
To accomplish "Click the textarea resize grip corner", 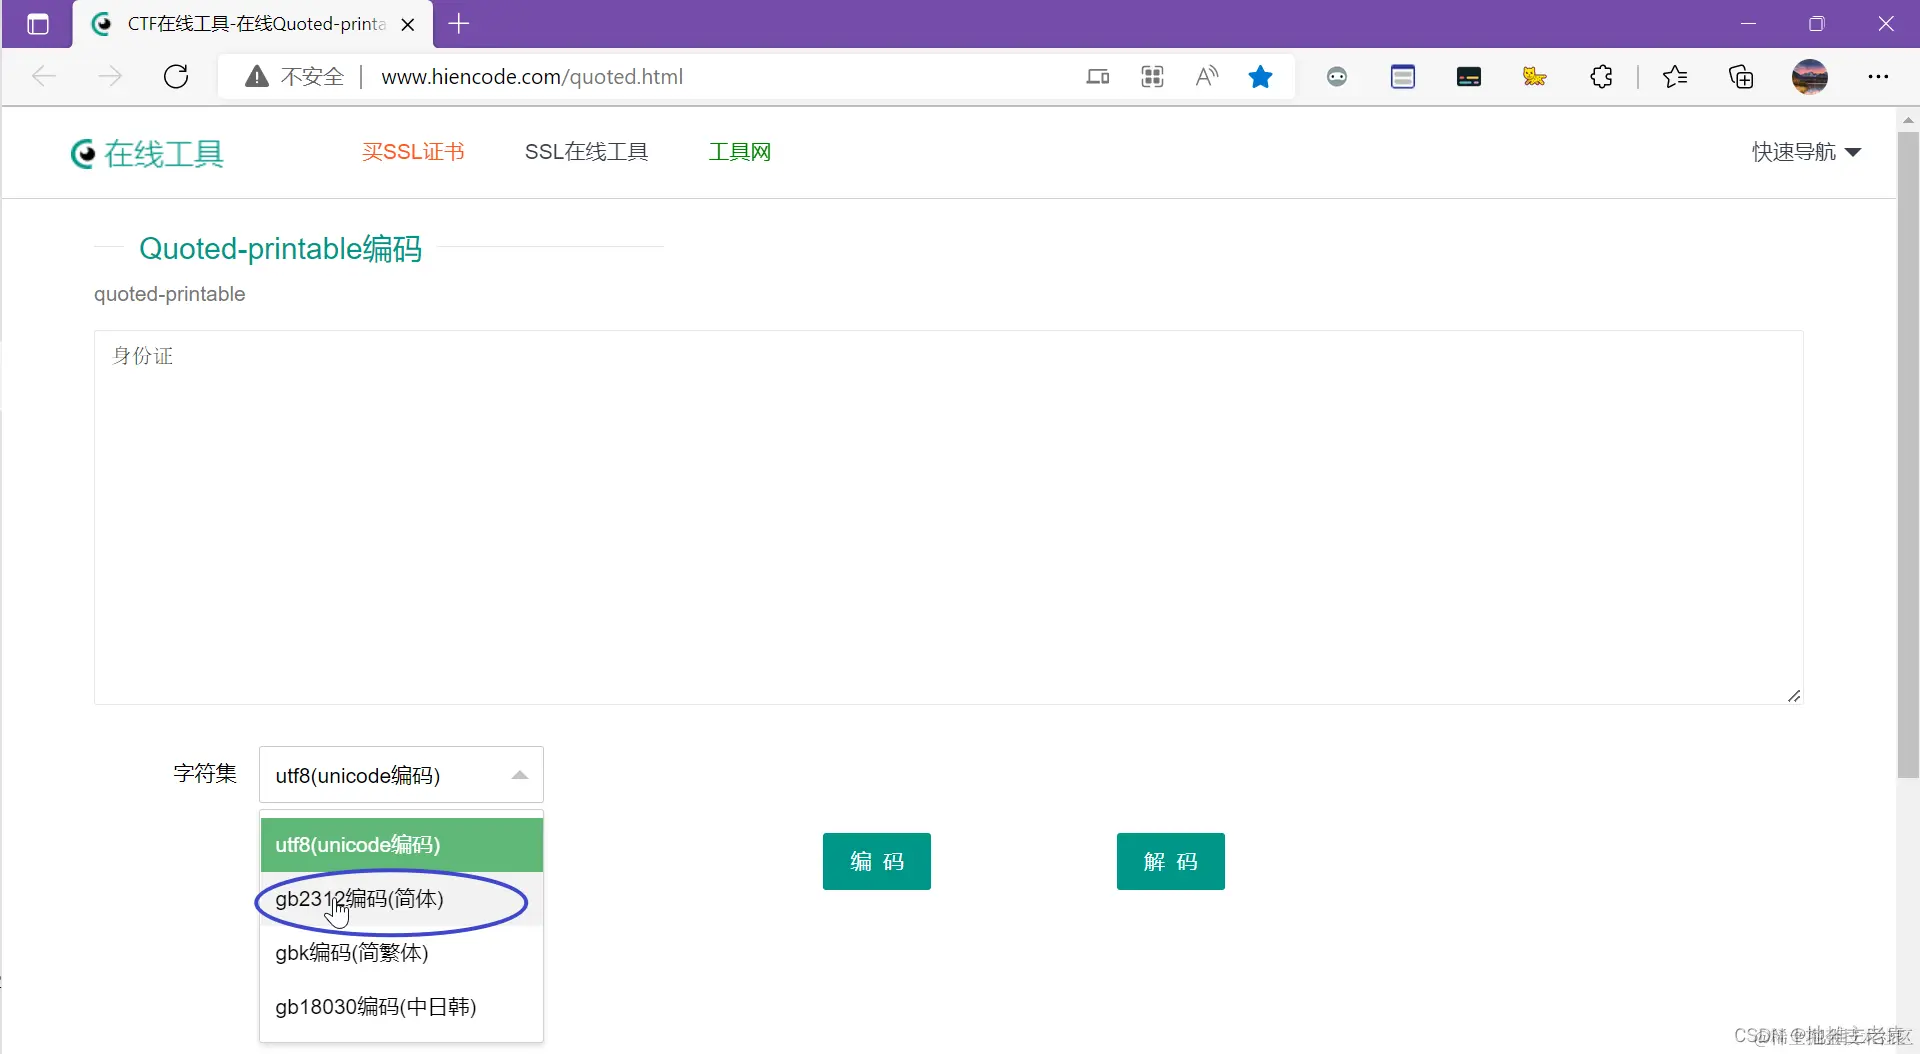I will coord(1794,696).
